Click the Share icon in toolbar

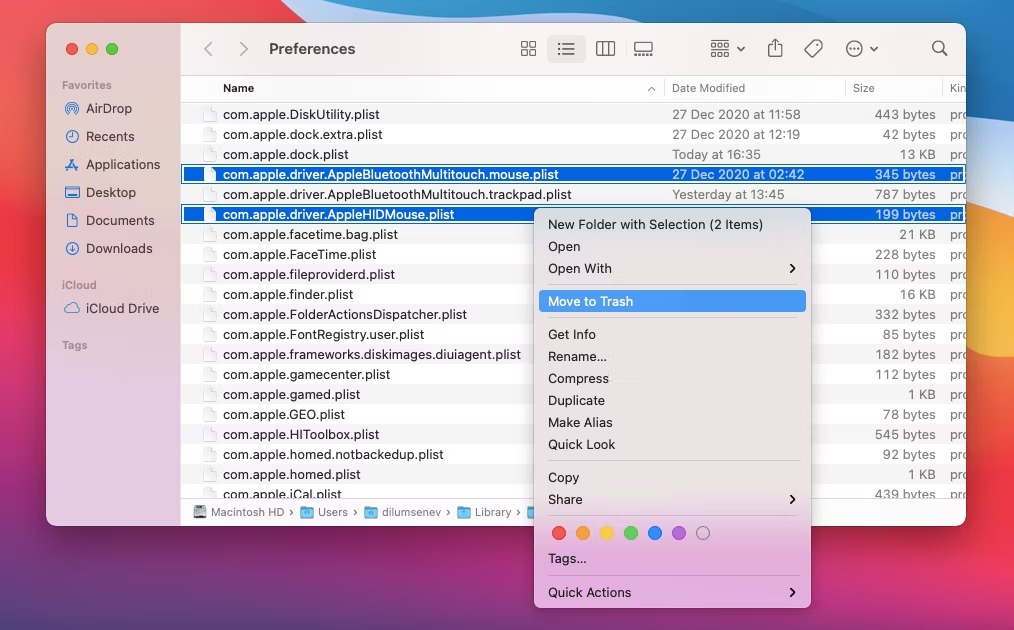tap(775, 49)
